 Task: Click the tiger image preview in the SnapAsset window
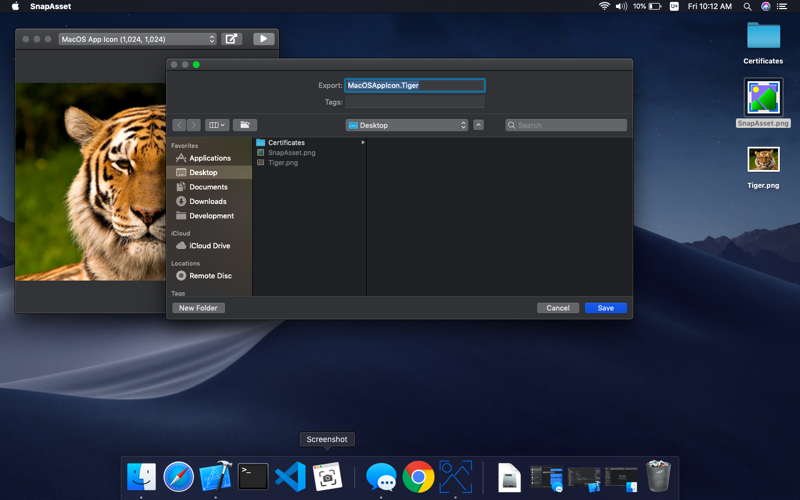[x=91, y=182]
